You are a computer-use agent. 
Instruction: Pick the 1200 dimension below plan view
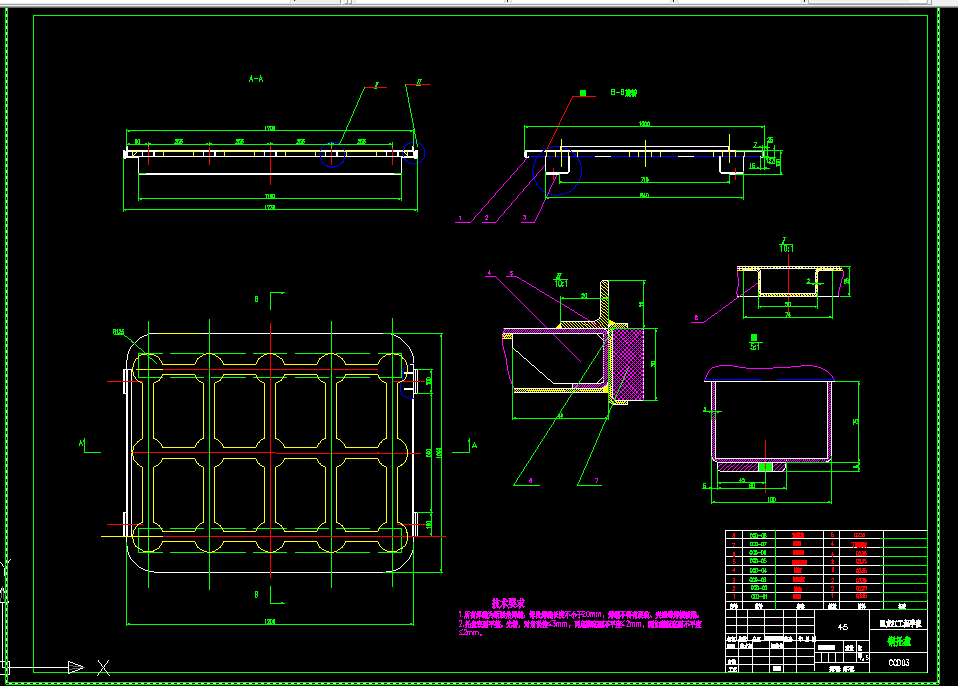pyautogui.click(x=269, y=621)
